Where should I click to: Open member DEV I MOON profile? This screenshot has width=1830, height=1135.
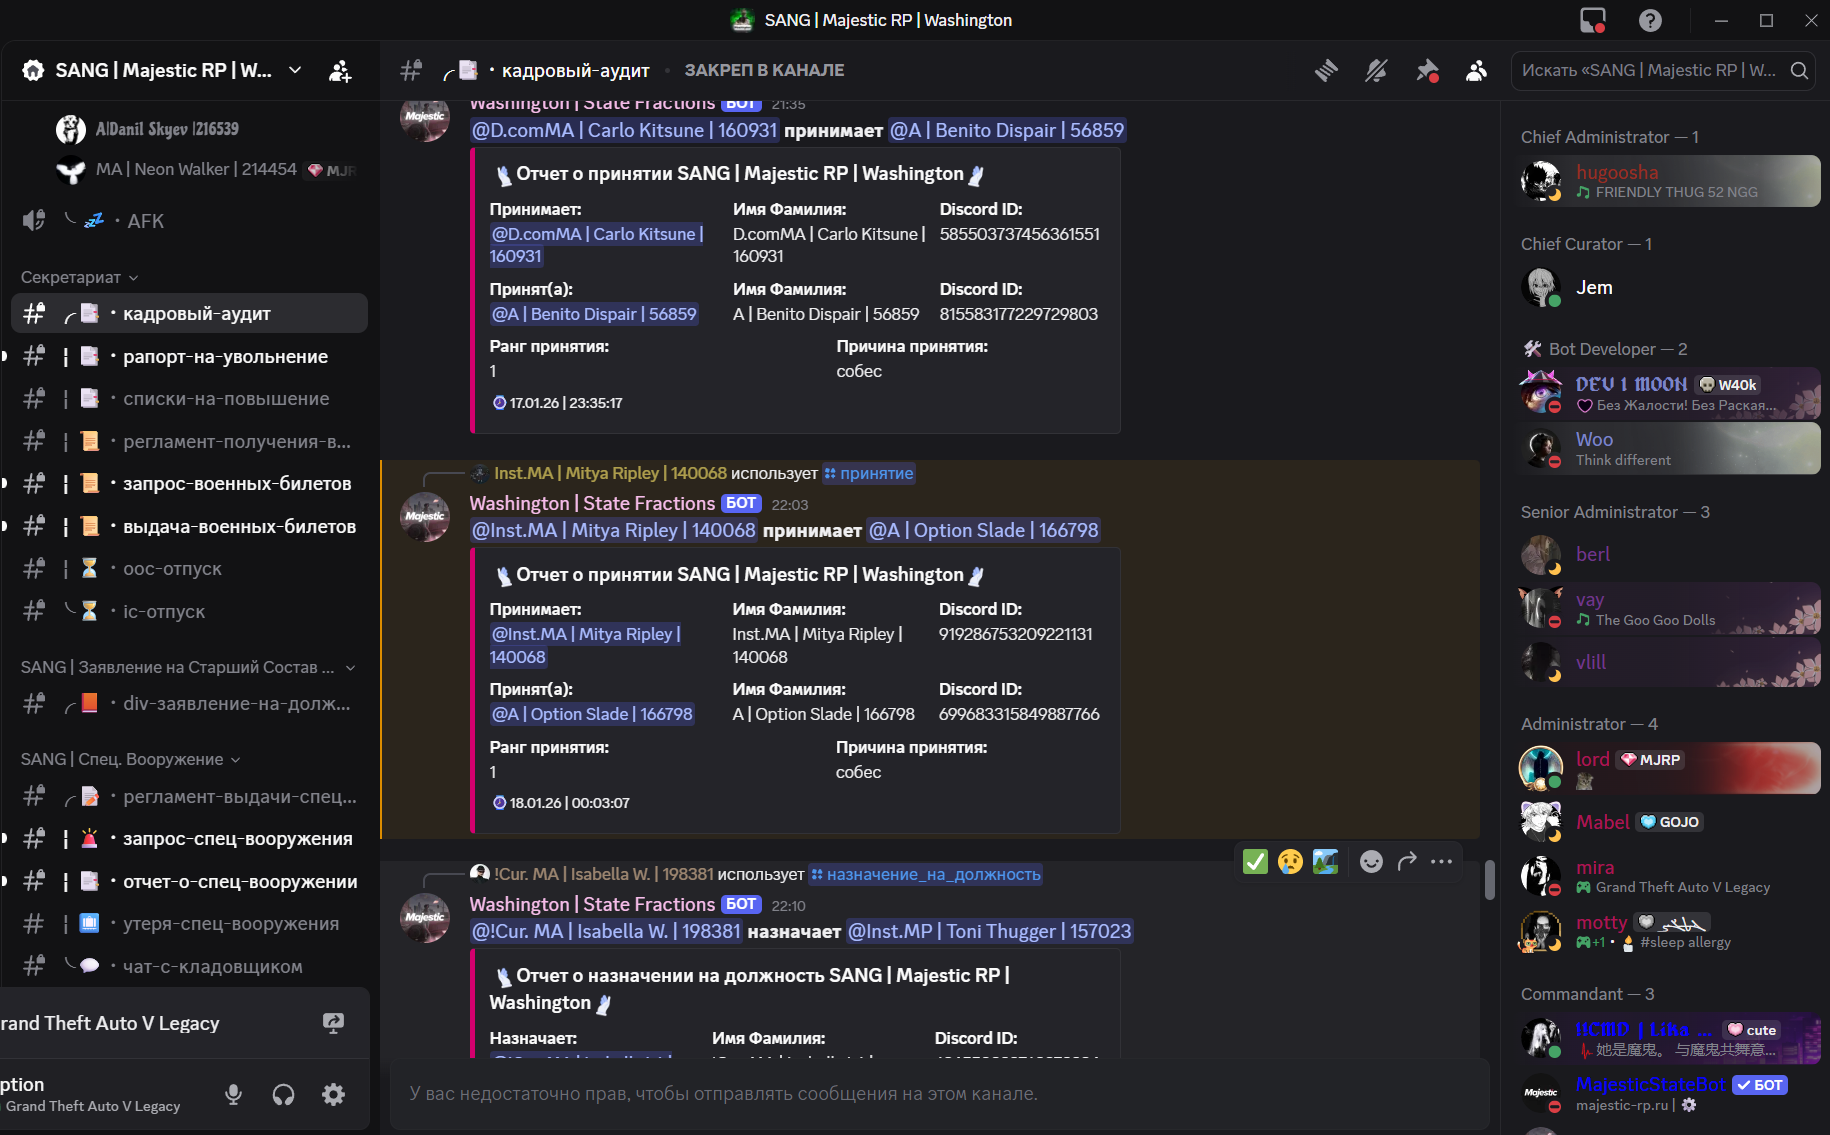[x=1669, y=393]
